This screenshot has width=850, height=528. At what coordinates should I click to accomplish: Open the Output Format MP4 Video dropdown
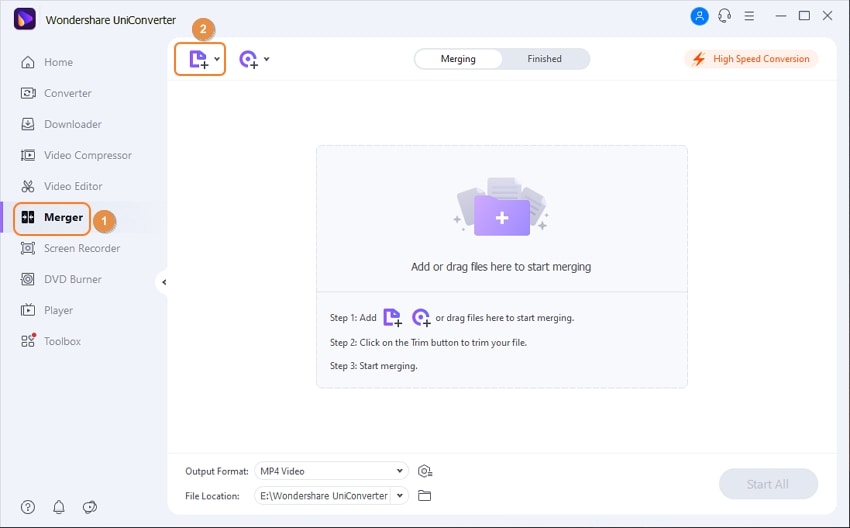point(331,471)
